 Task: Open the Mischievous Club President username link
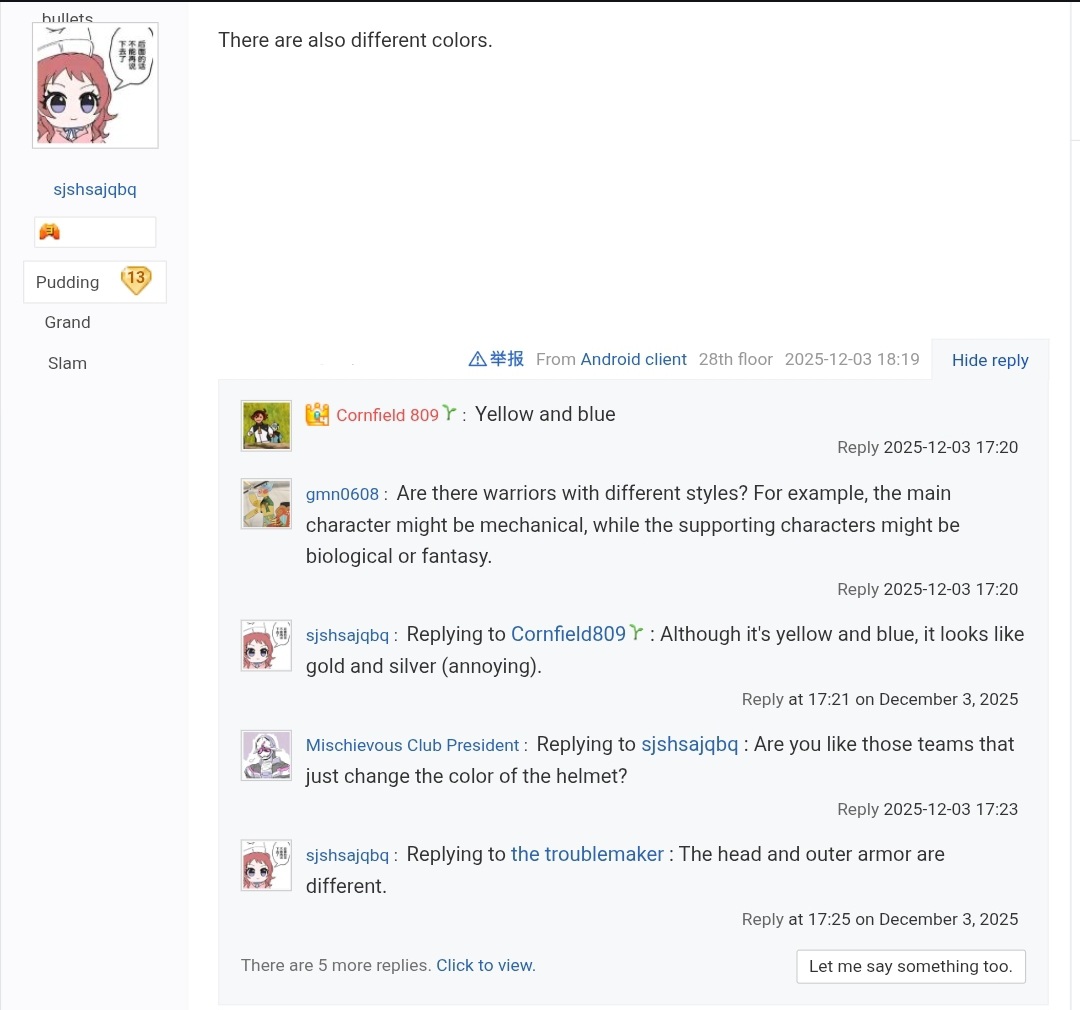[x=412, y=745]
